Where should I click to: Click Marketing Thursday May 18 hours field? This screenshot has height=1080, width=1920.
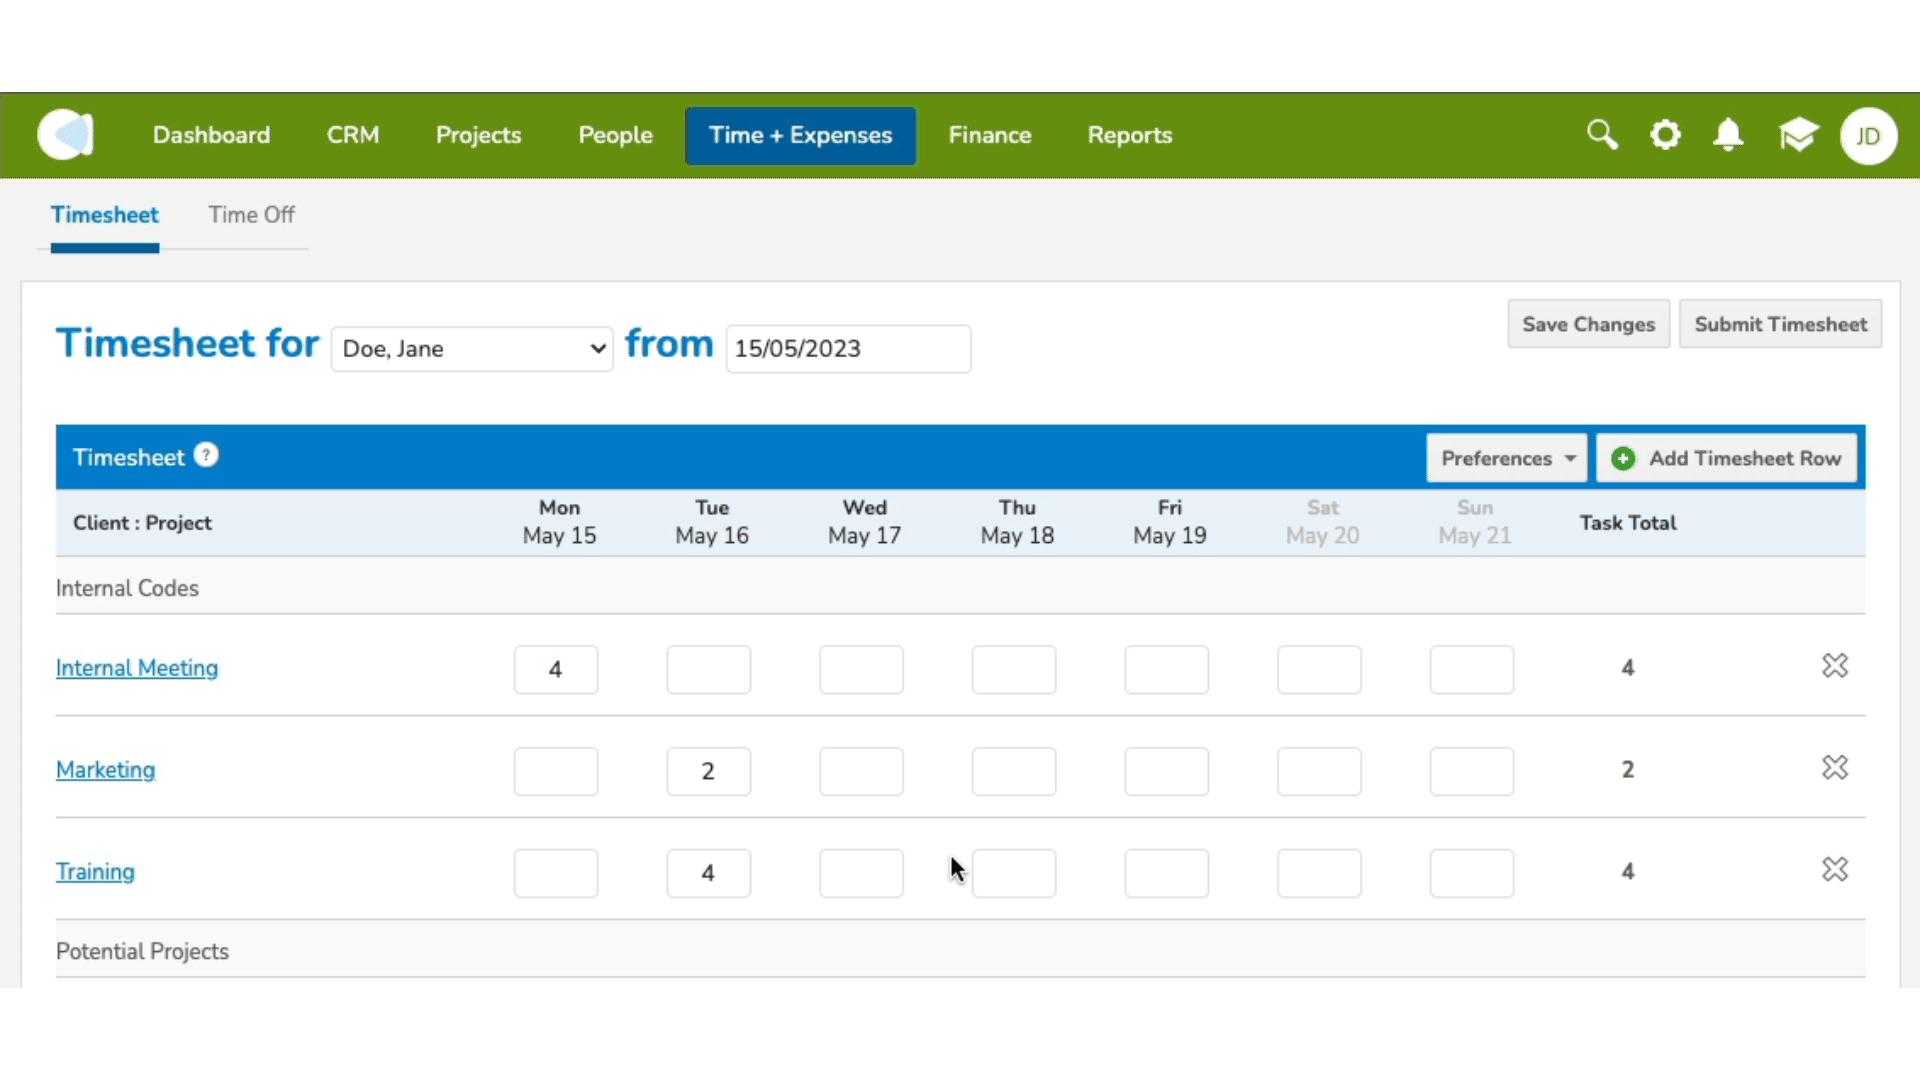[1014, 771]
